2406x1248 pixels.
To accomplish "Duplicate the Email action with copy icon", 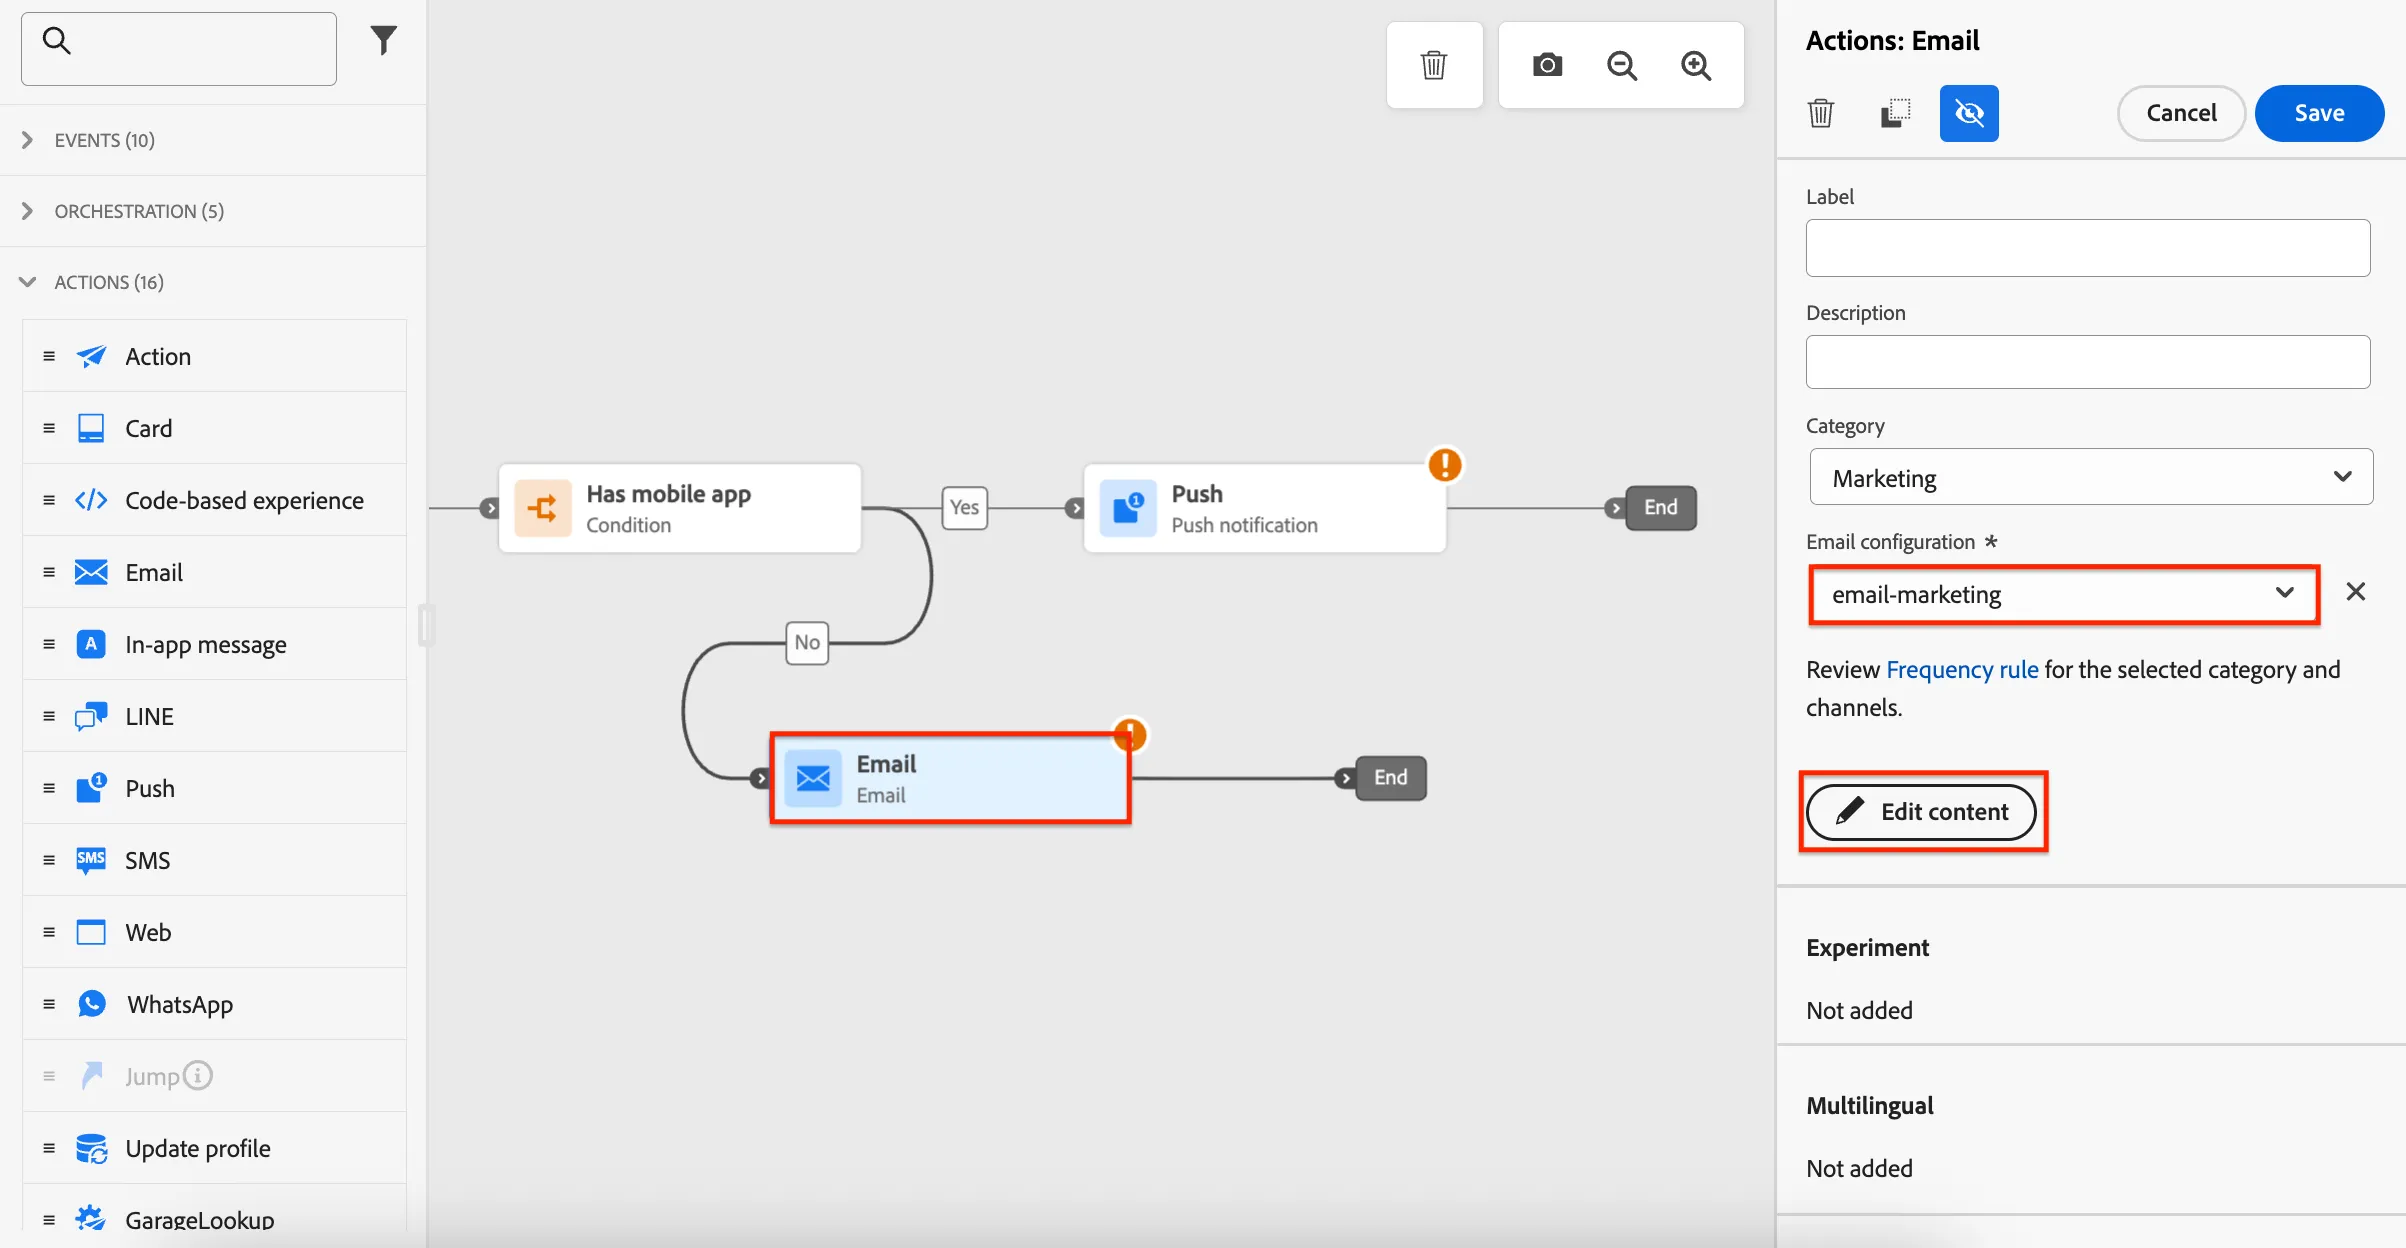I will pos(1895,113).
